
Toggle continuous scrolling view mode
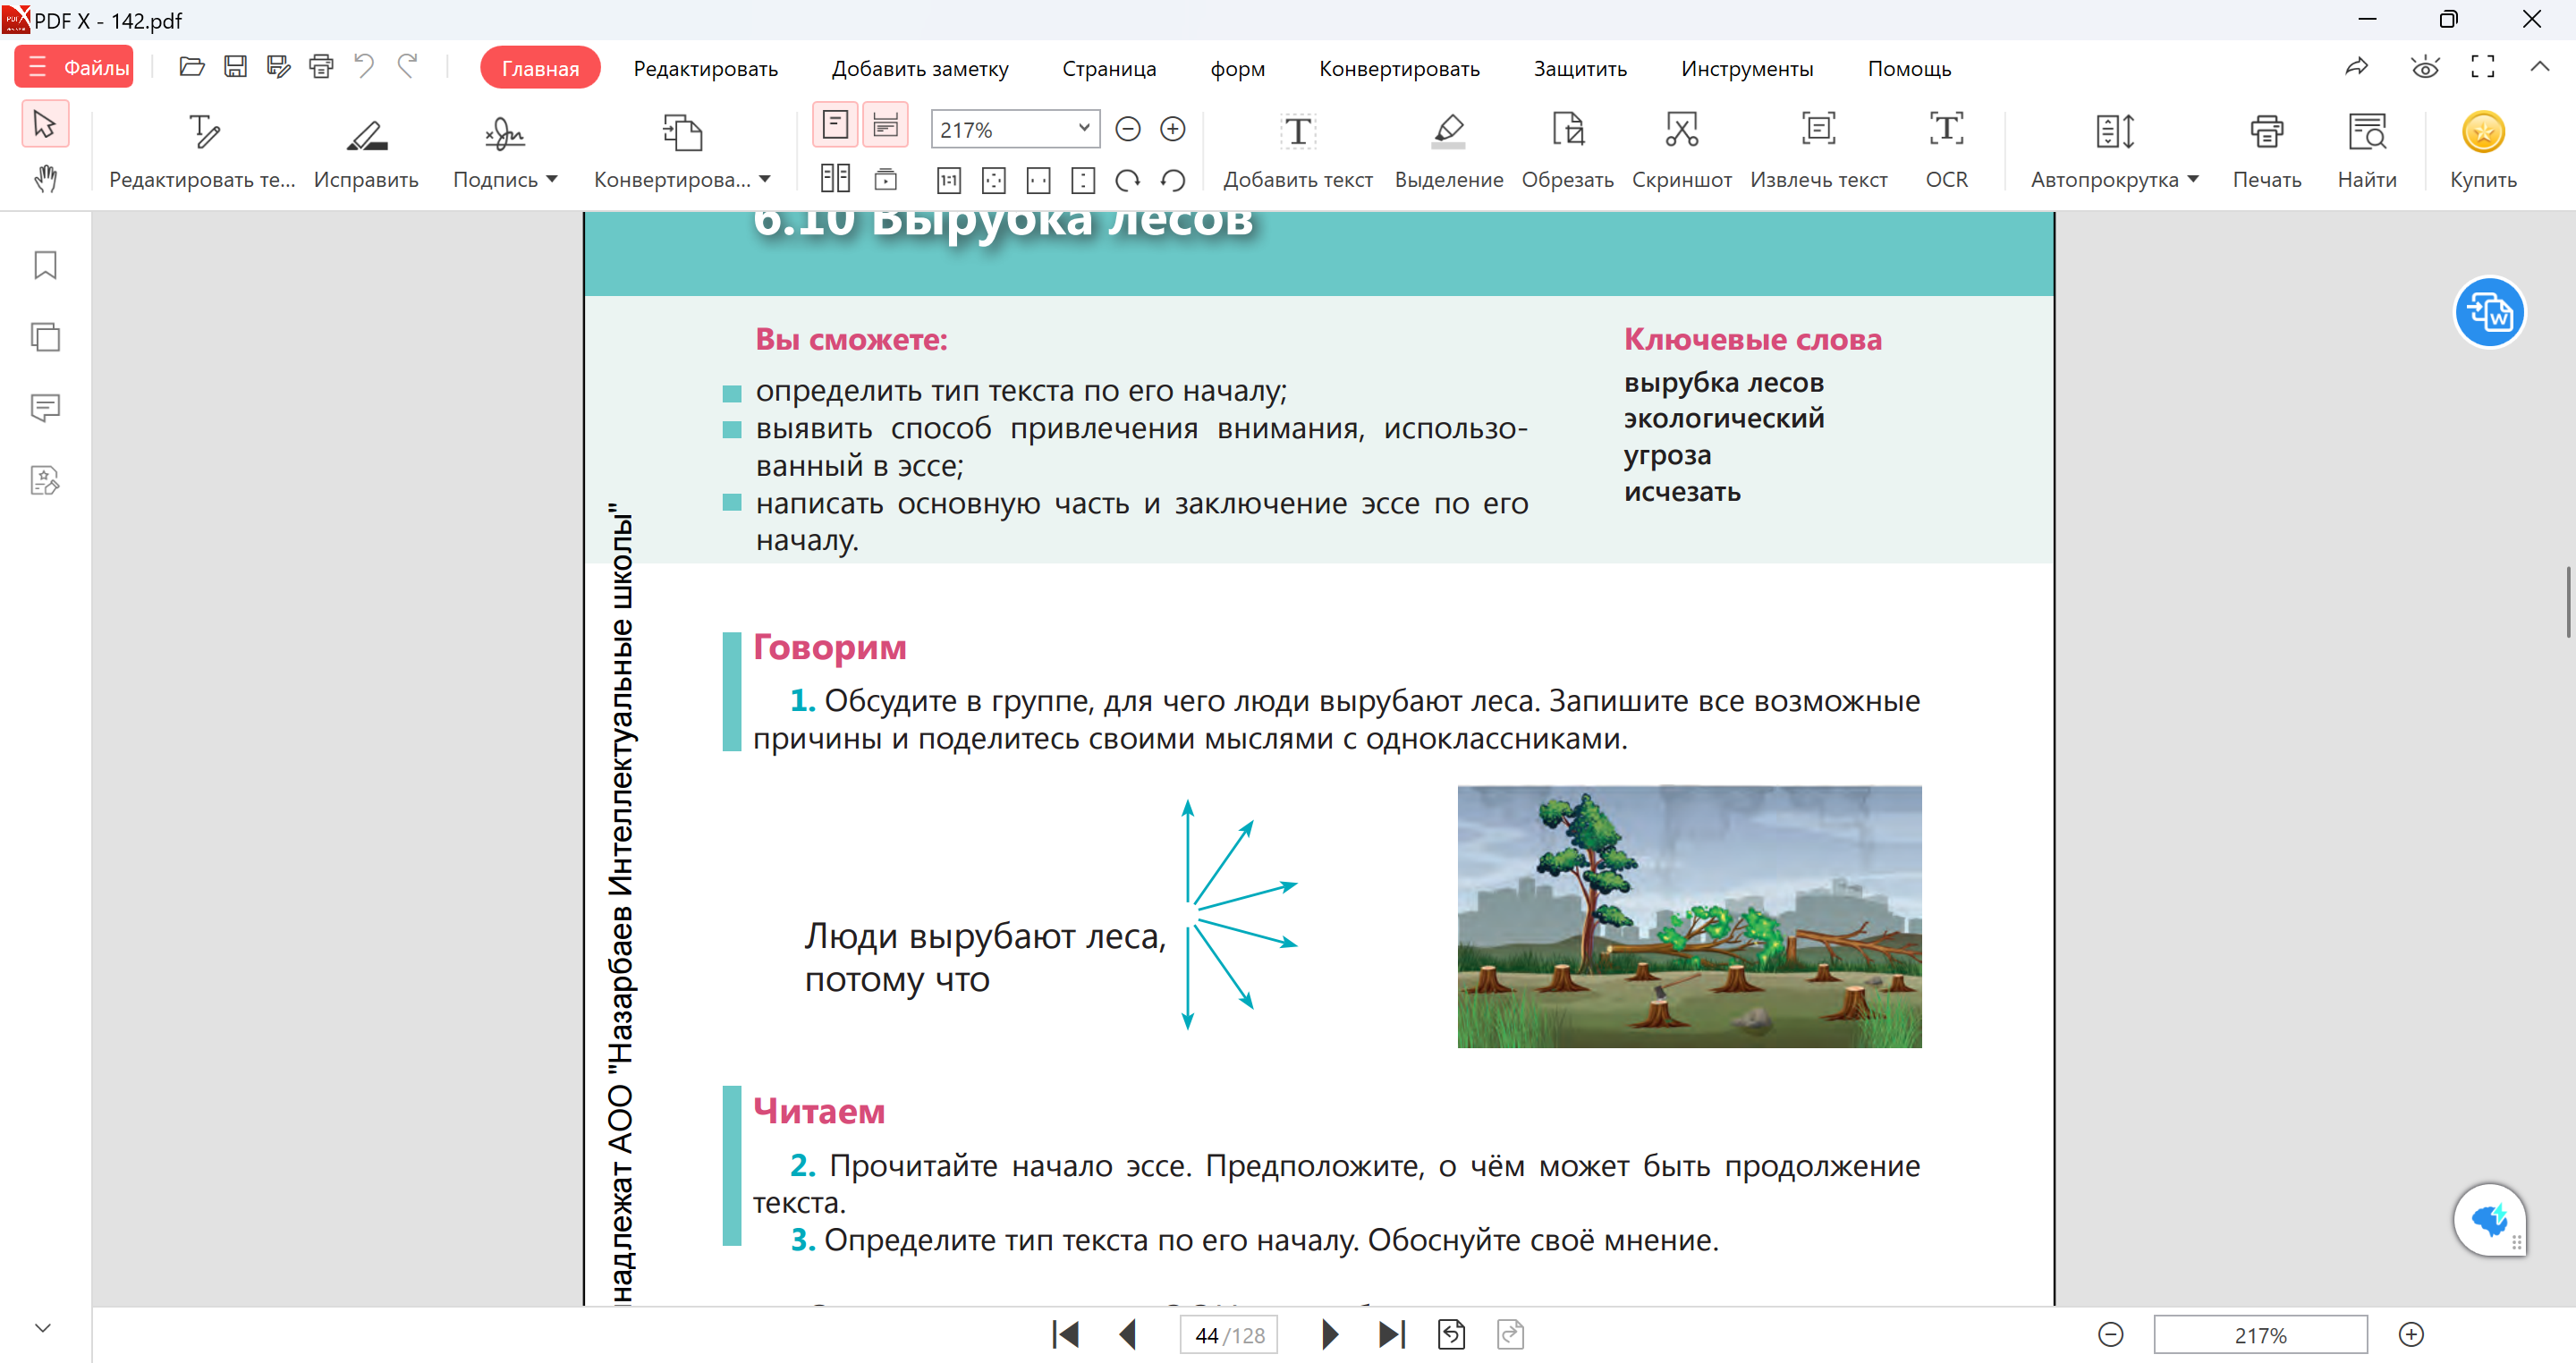pos(885,125)
